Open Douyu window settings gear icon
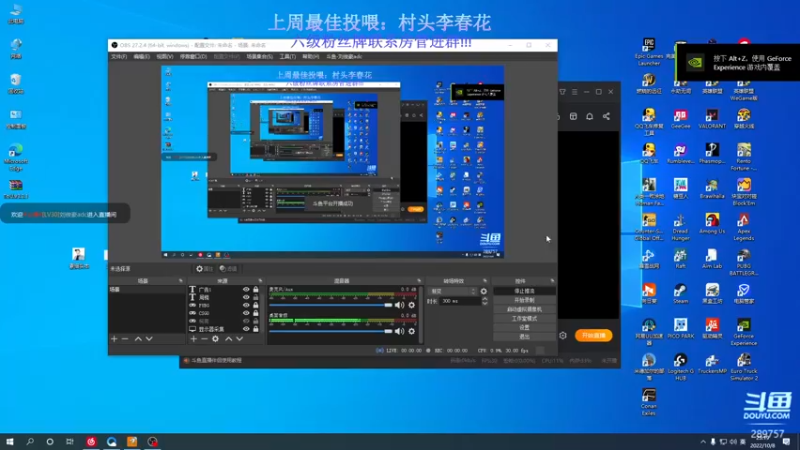The image size is (800, 450). pyautogui.click(x=563, y=336)
